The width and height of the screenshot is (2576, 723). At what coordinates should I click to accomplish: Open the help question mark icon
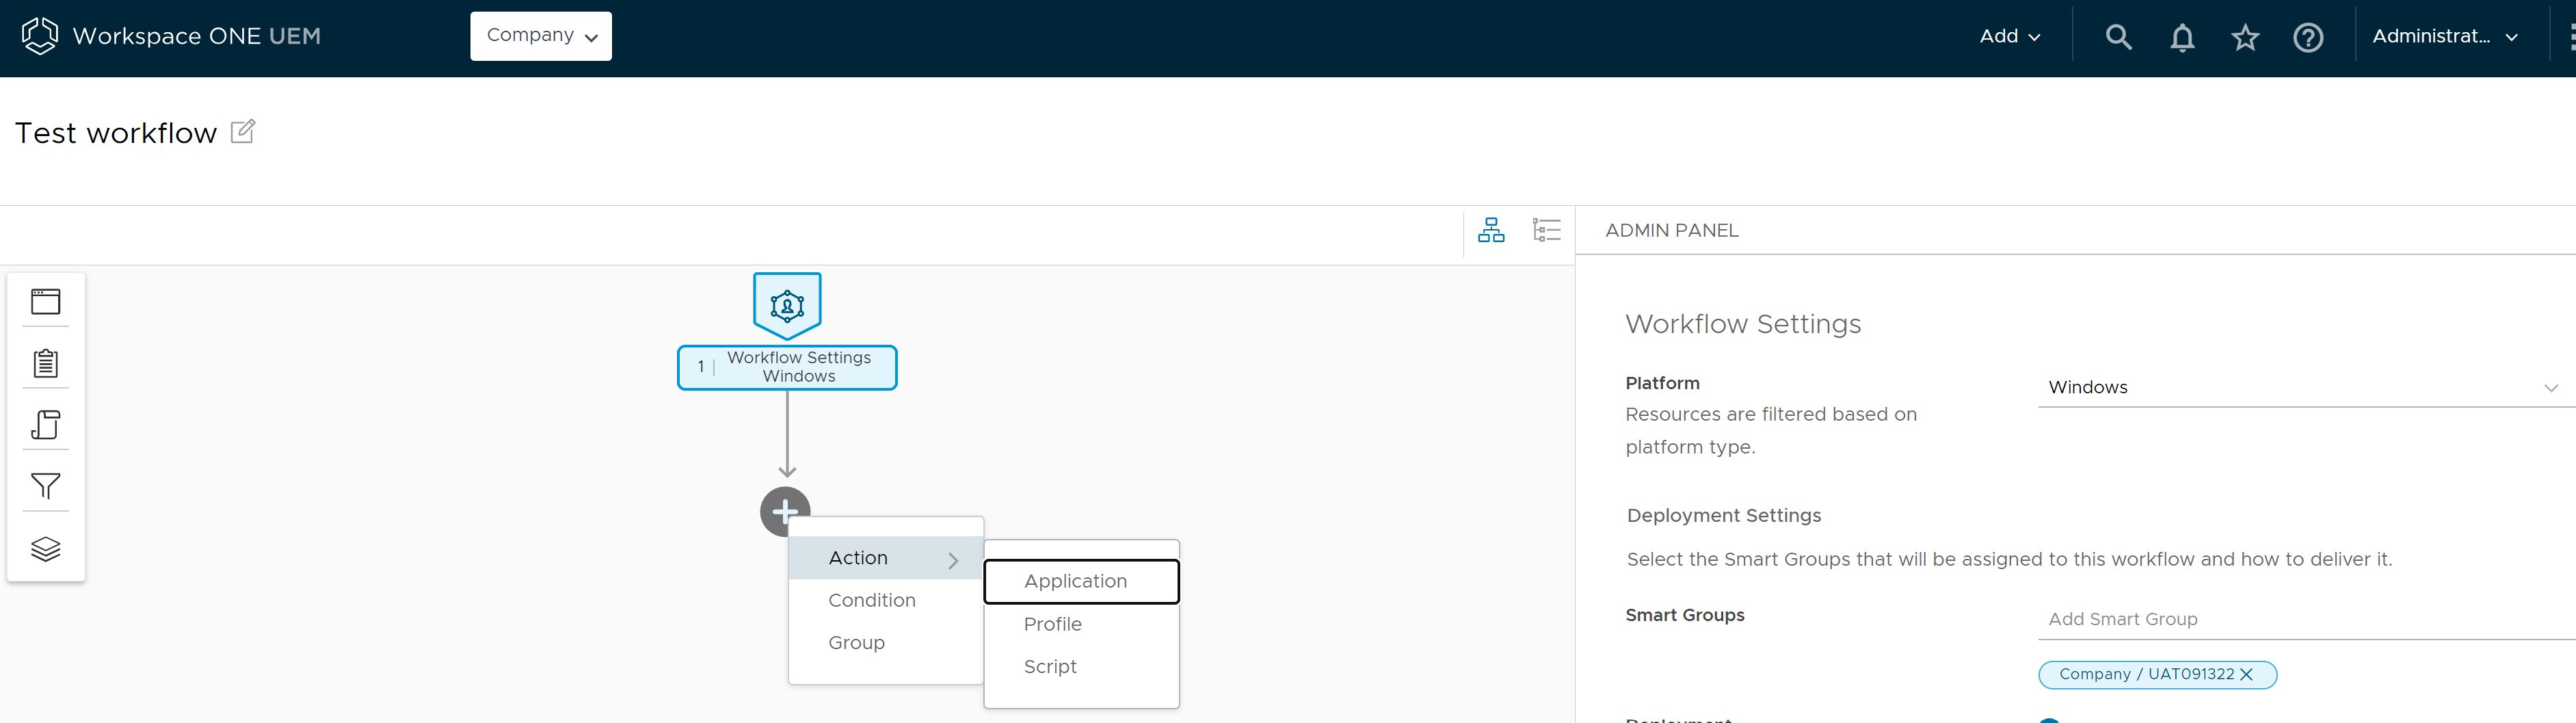[x=2308, y=38]
